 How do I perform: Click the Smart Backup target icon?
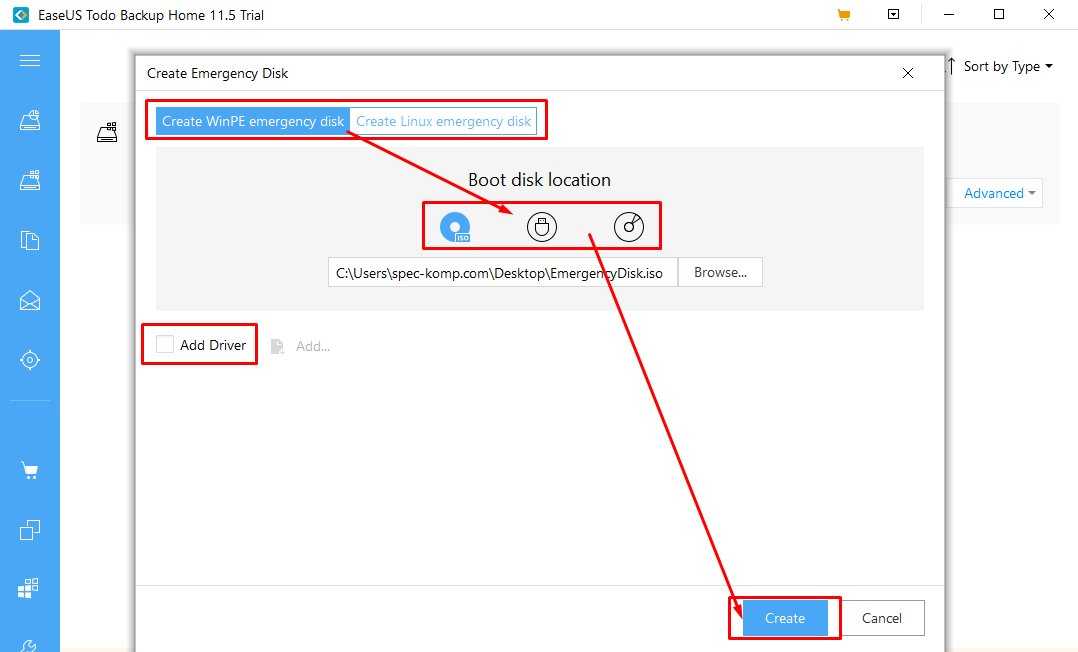(x=30, y=360)
